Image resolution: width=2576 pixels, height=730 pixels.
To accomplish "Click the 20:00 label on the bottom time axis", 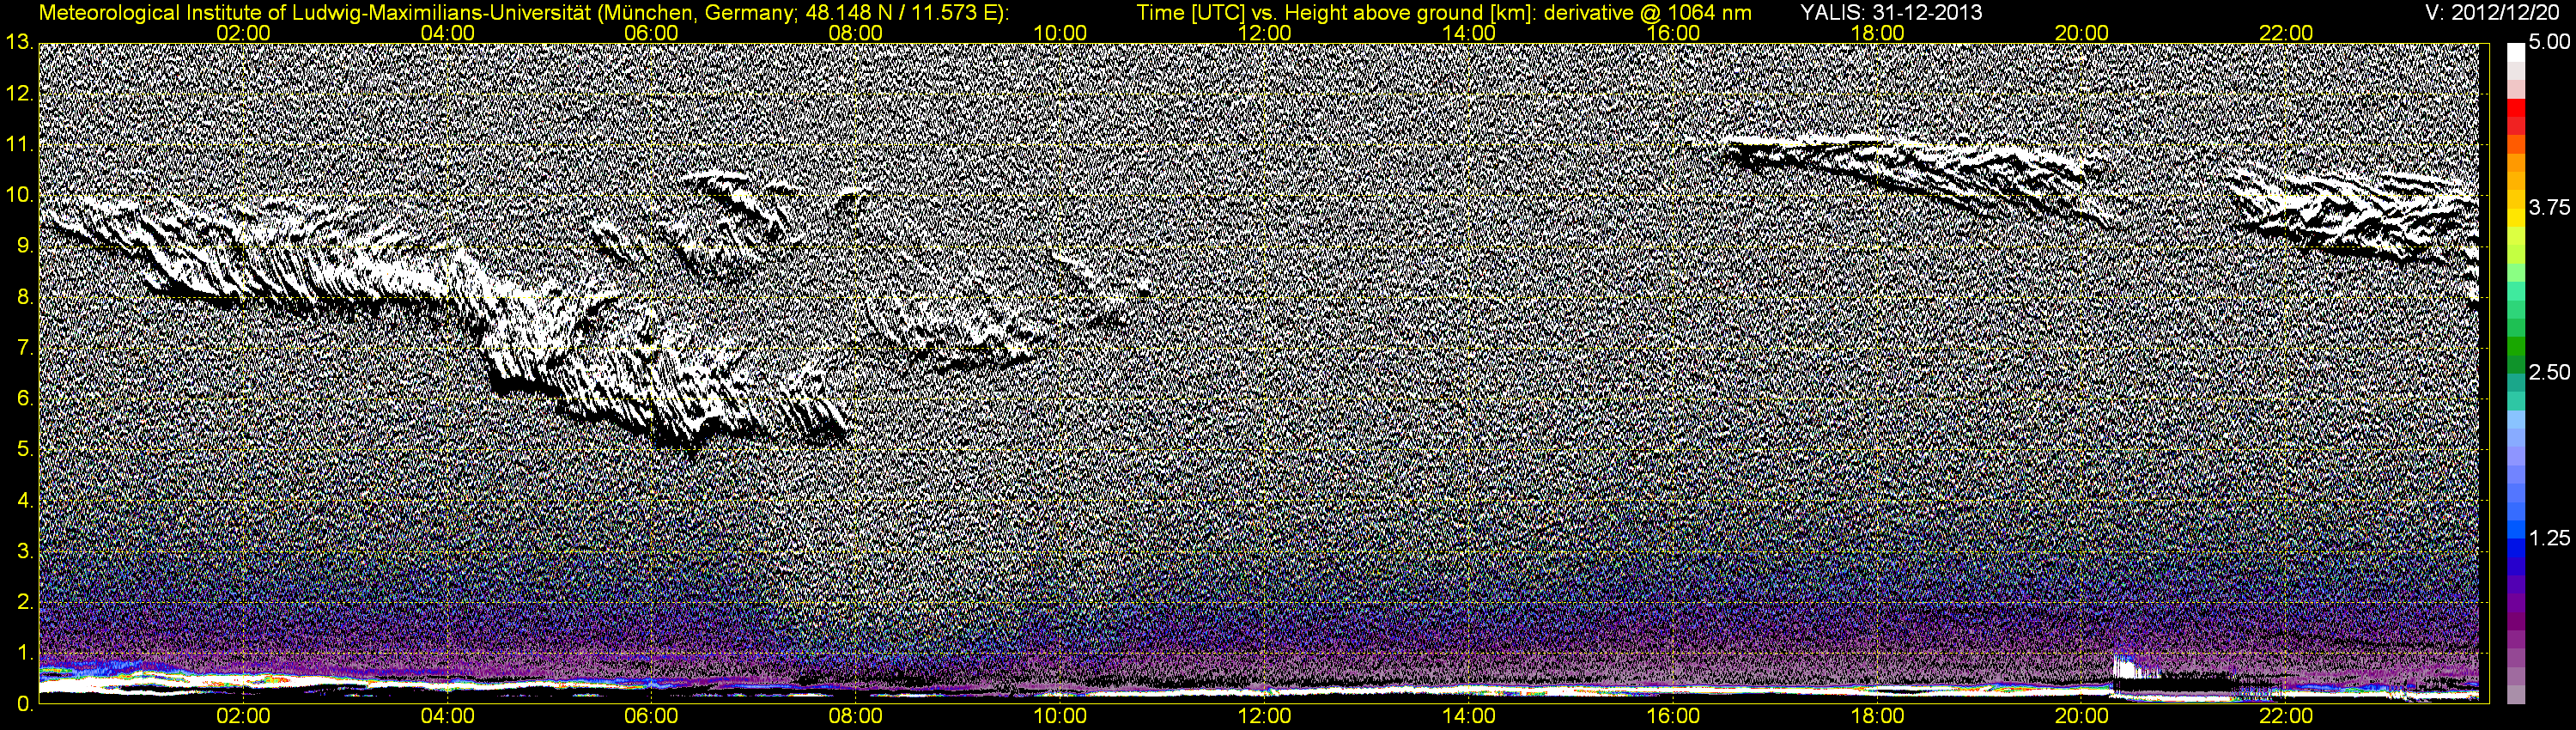I will (2082, 717).
